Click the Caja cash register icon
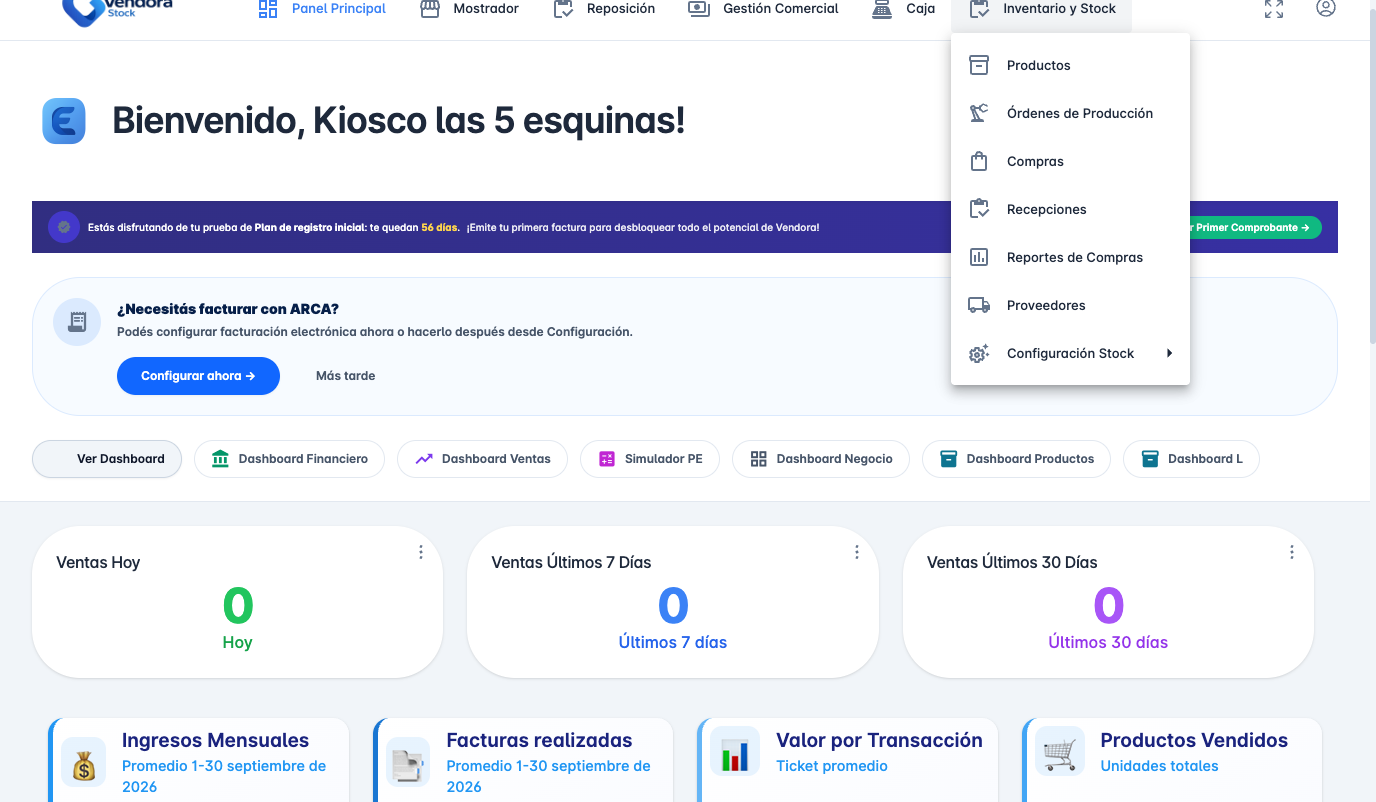The height and width of the screenshot is (802, 1376). pyautogui.click(x=882, y=9)
